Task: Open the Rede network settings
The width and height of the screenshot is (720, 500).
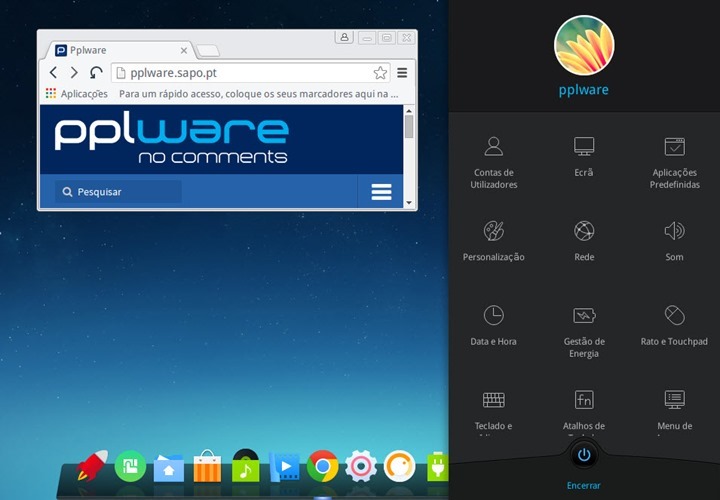Action: click(584, 242)
